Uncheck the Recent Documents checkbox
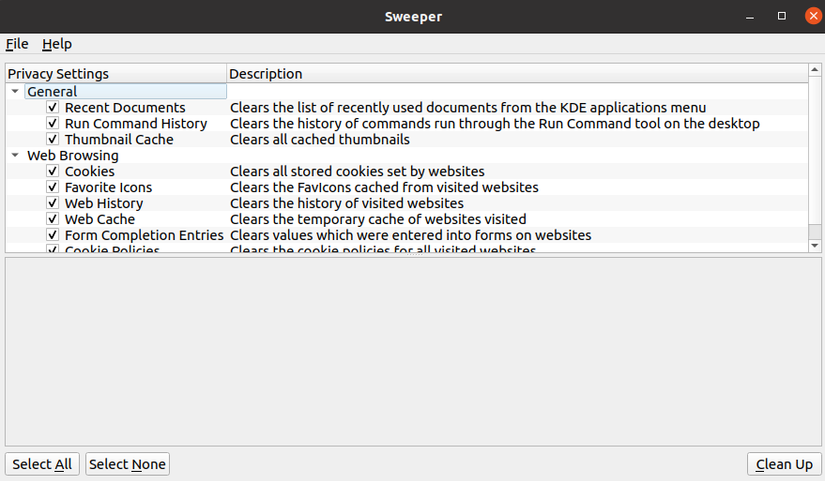Image resolution: width=825 pixels, height=481 pixels. [53, 108]
